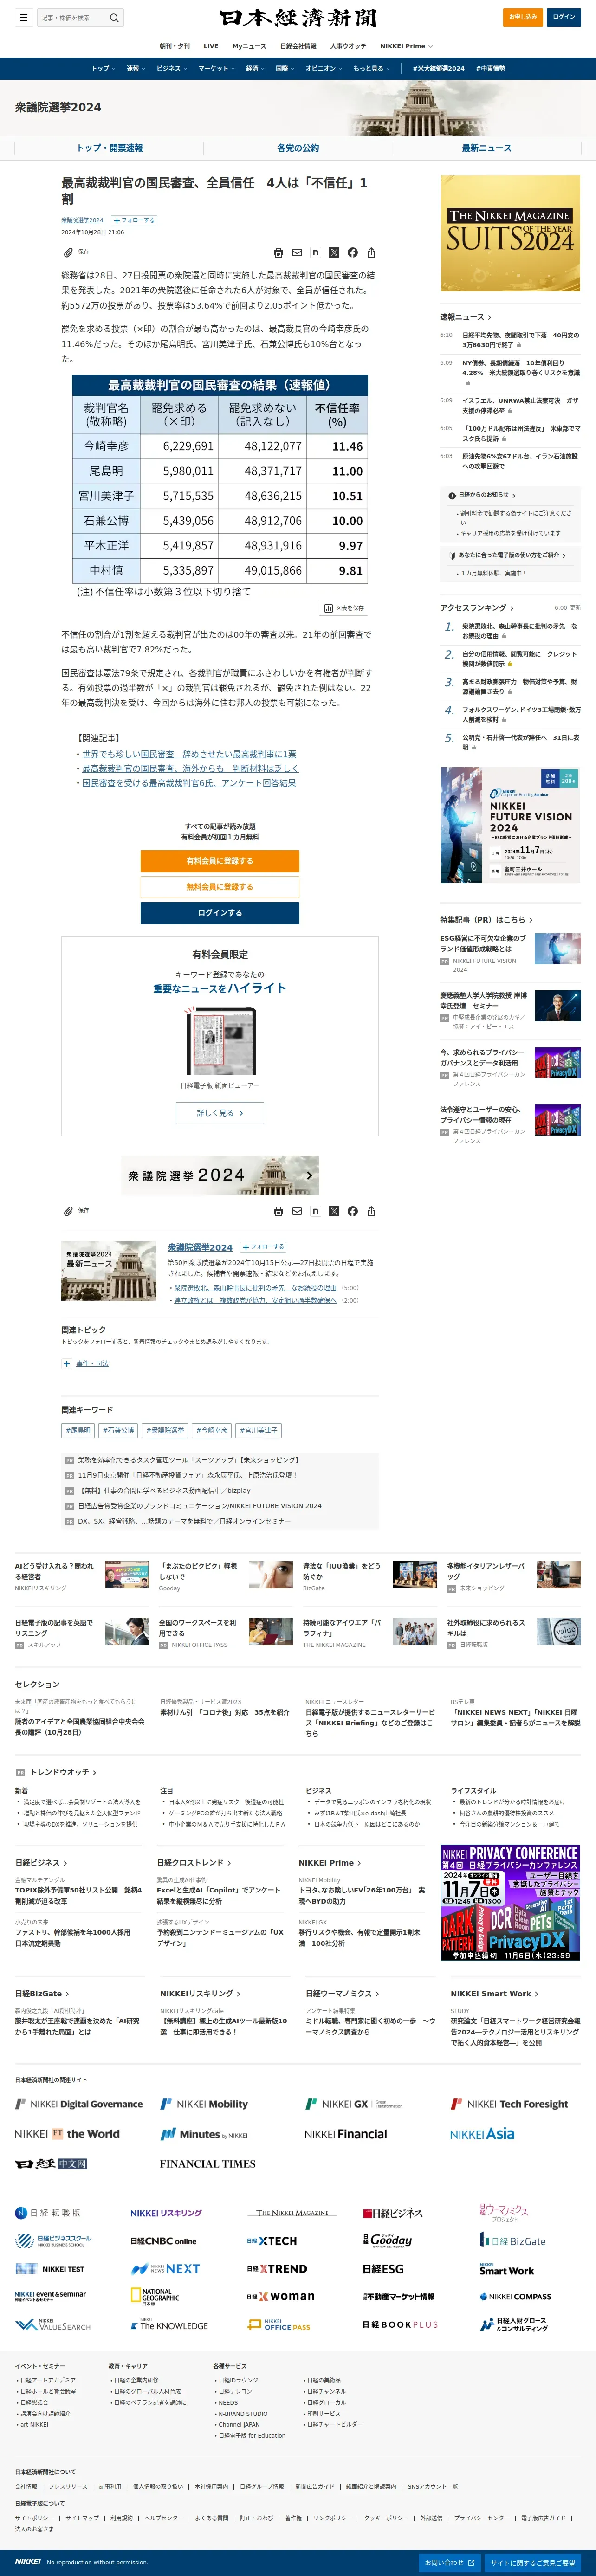Screen dimensions: 596x2576
Task: Expand the マーケット dropdown in the navigation bar
Action: [216, 68]
